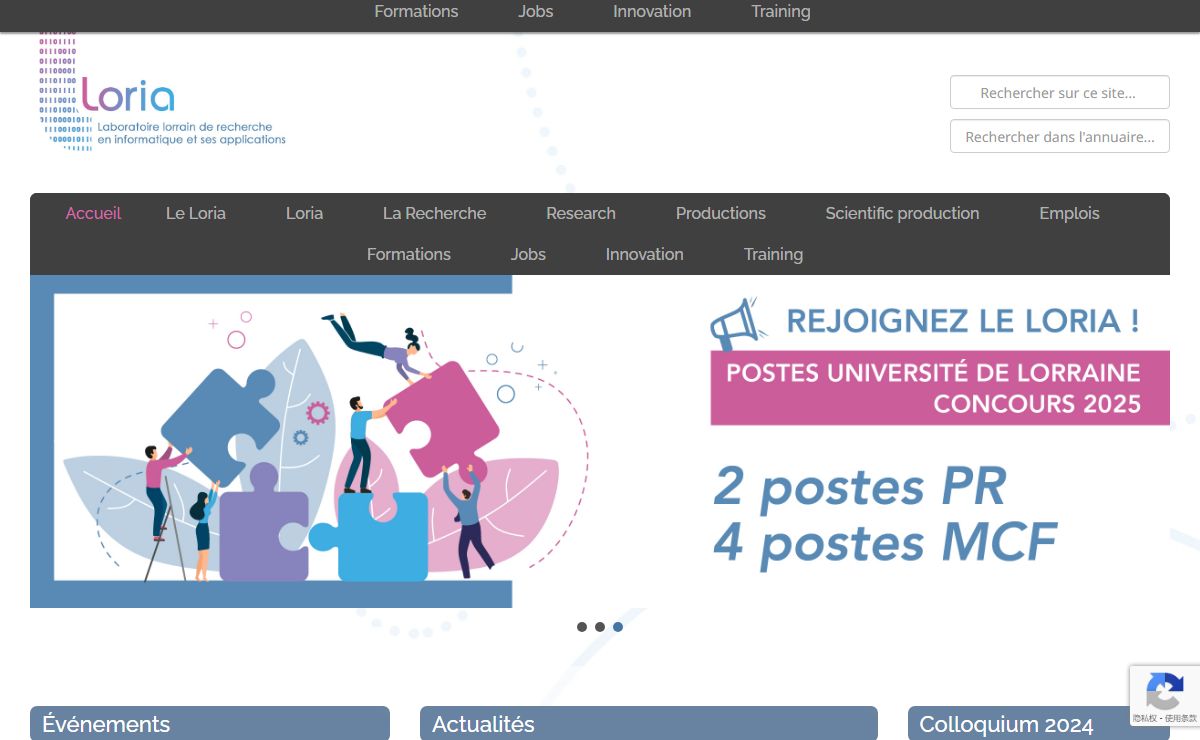
Task: Select the blue active carousel dot
Action: click(618, 627)
